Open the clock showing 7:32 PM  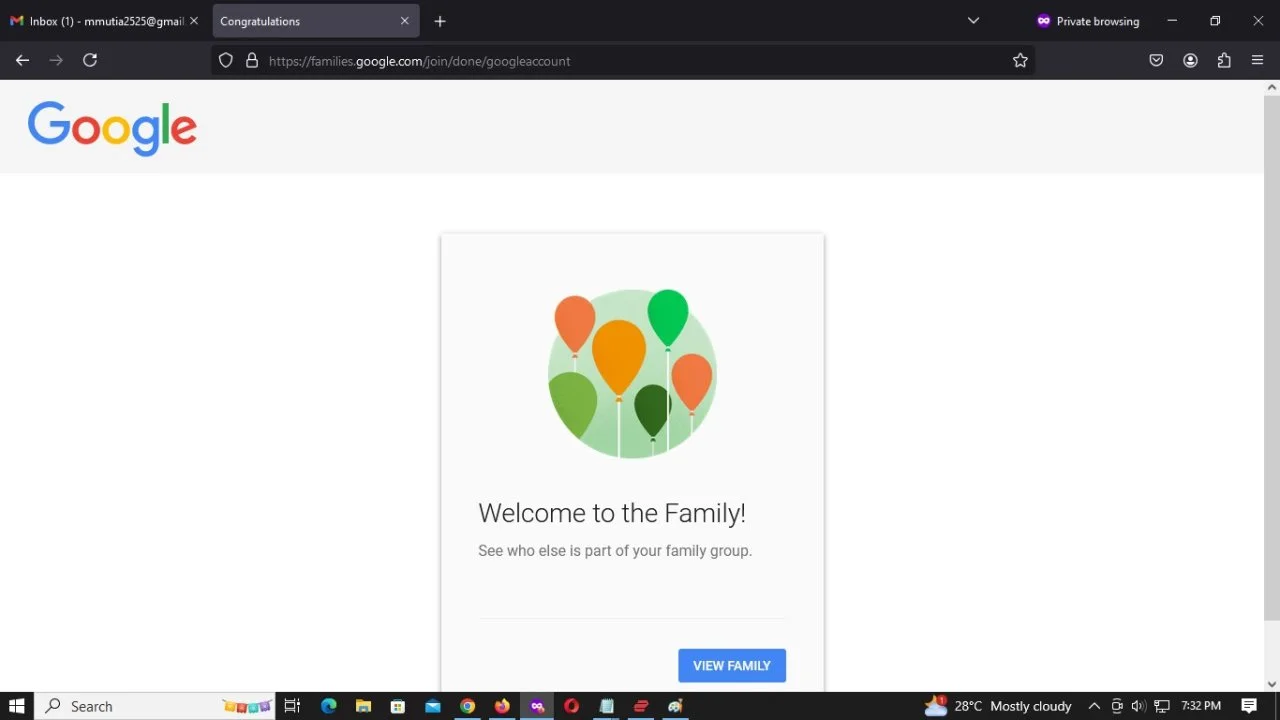(x=1201, y=706)
